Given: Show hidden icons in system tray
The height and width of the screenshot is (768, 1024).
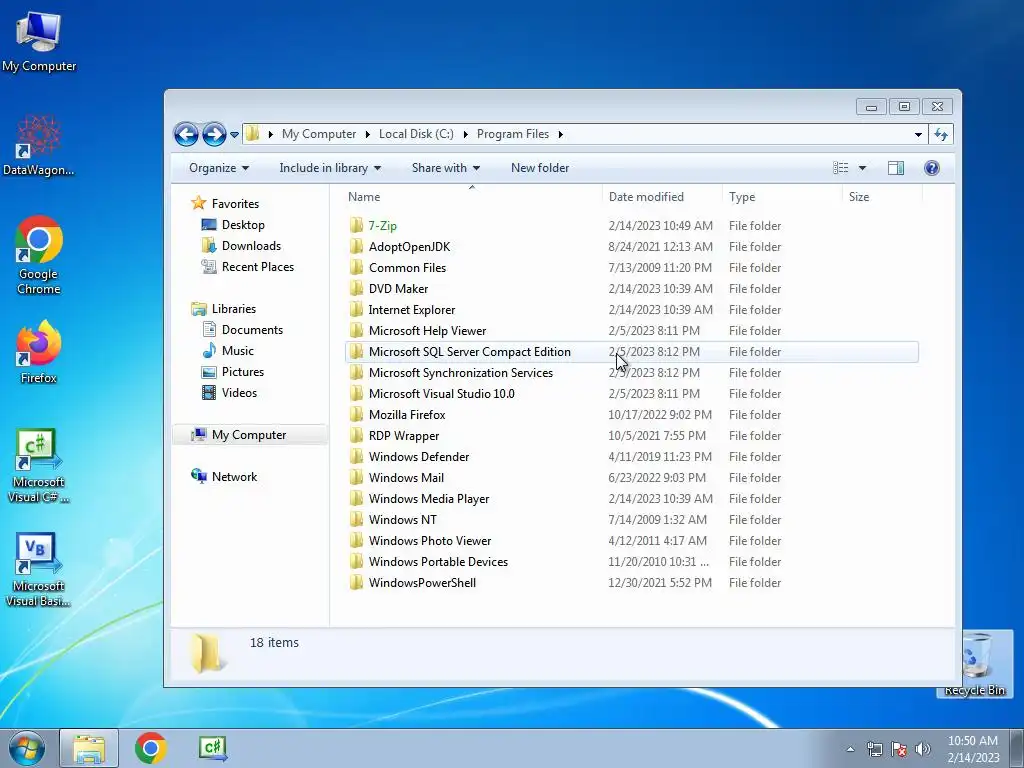Looking at the screenshot, I should tap(850, 749).
